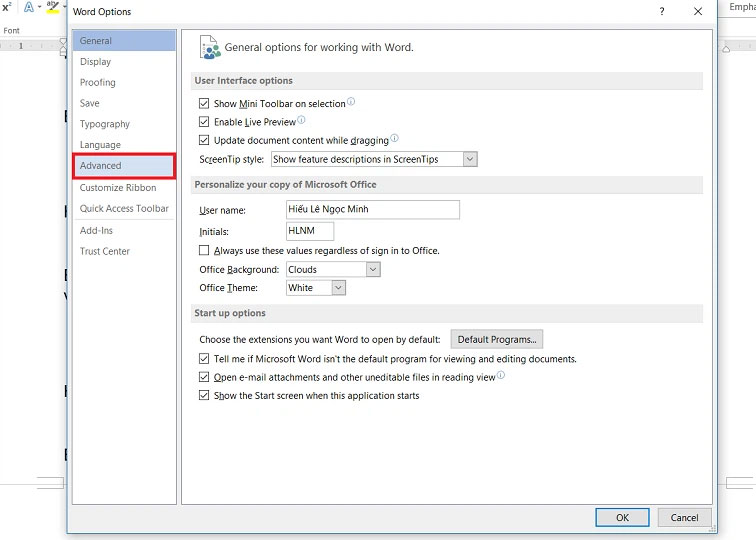Click the Help question mark in title bar
The width and height of the screenshot is (756, 540).
662,11
